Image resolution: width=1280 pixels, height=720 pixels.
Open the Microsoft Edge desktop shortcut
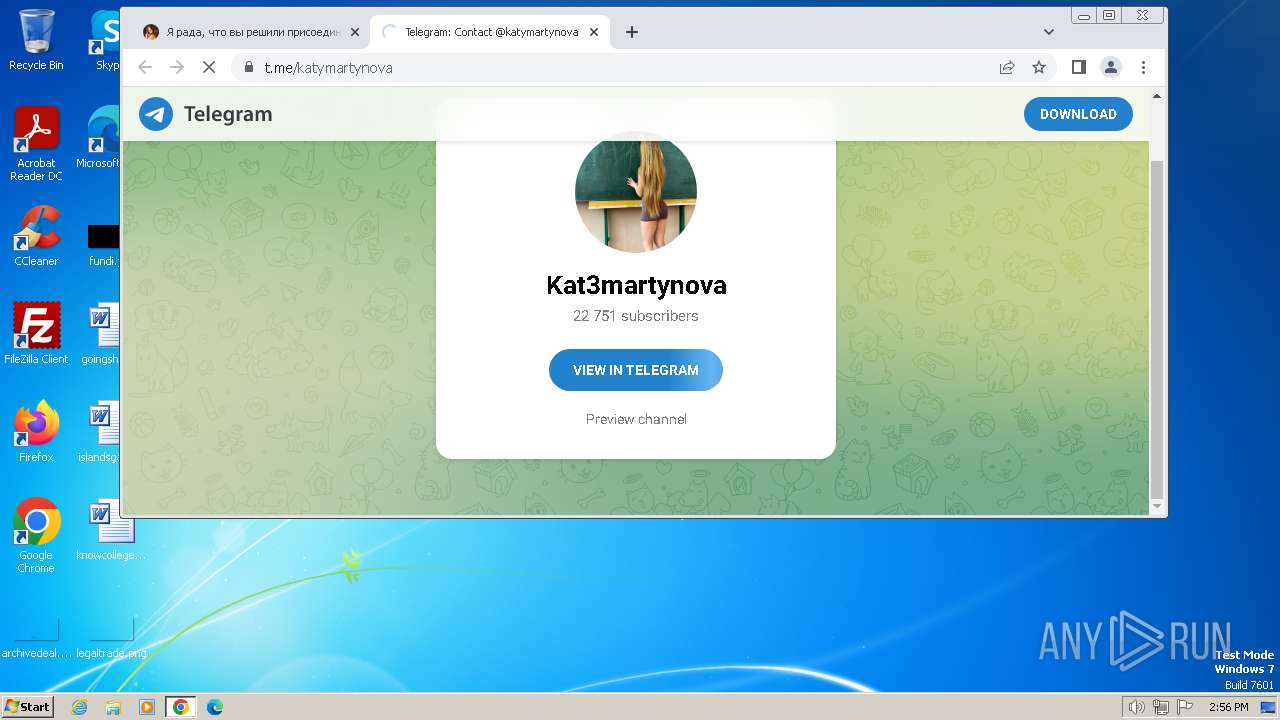pyautogui.click(x=99, y=138)
